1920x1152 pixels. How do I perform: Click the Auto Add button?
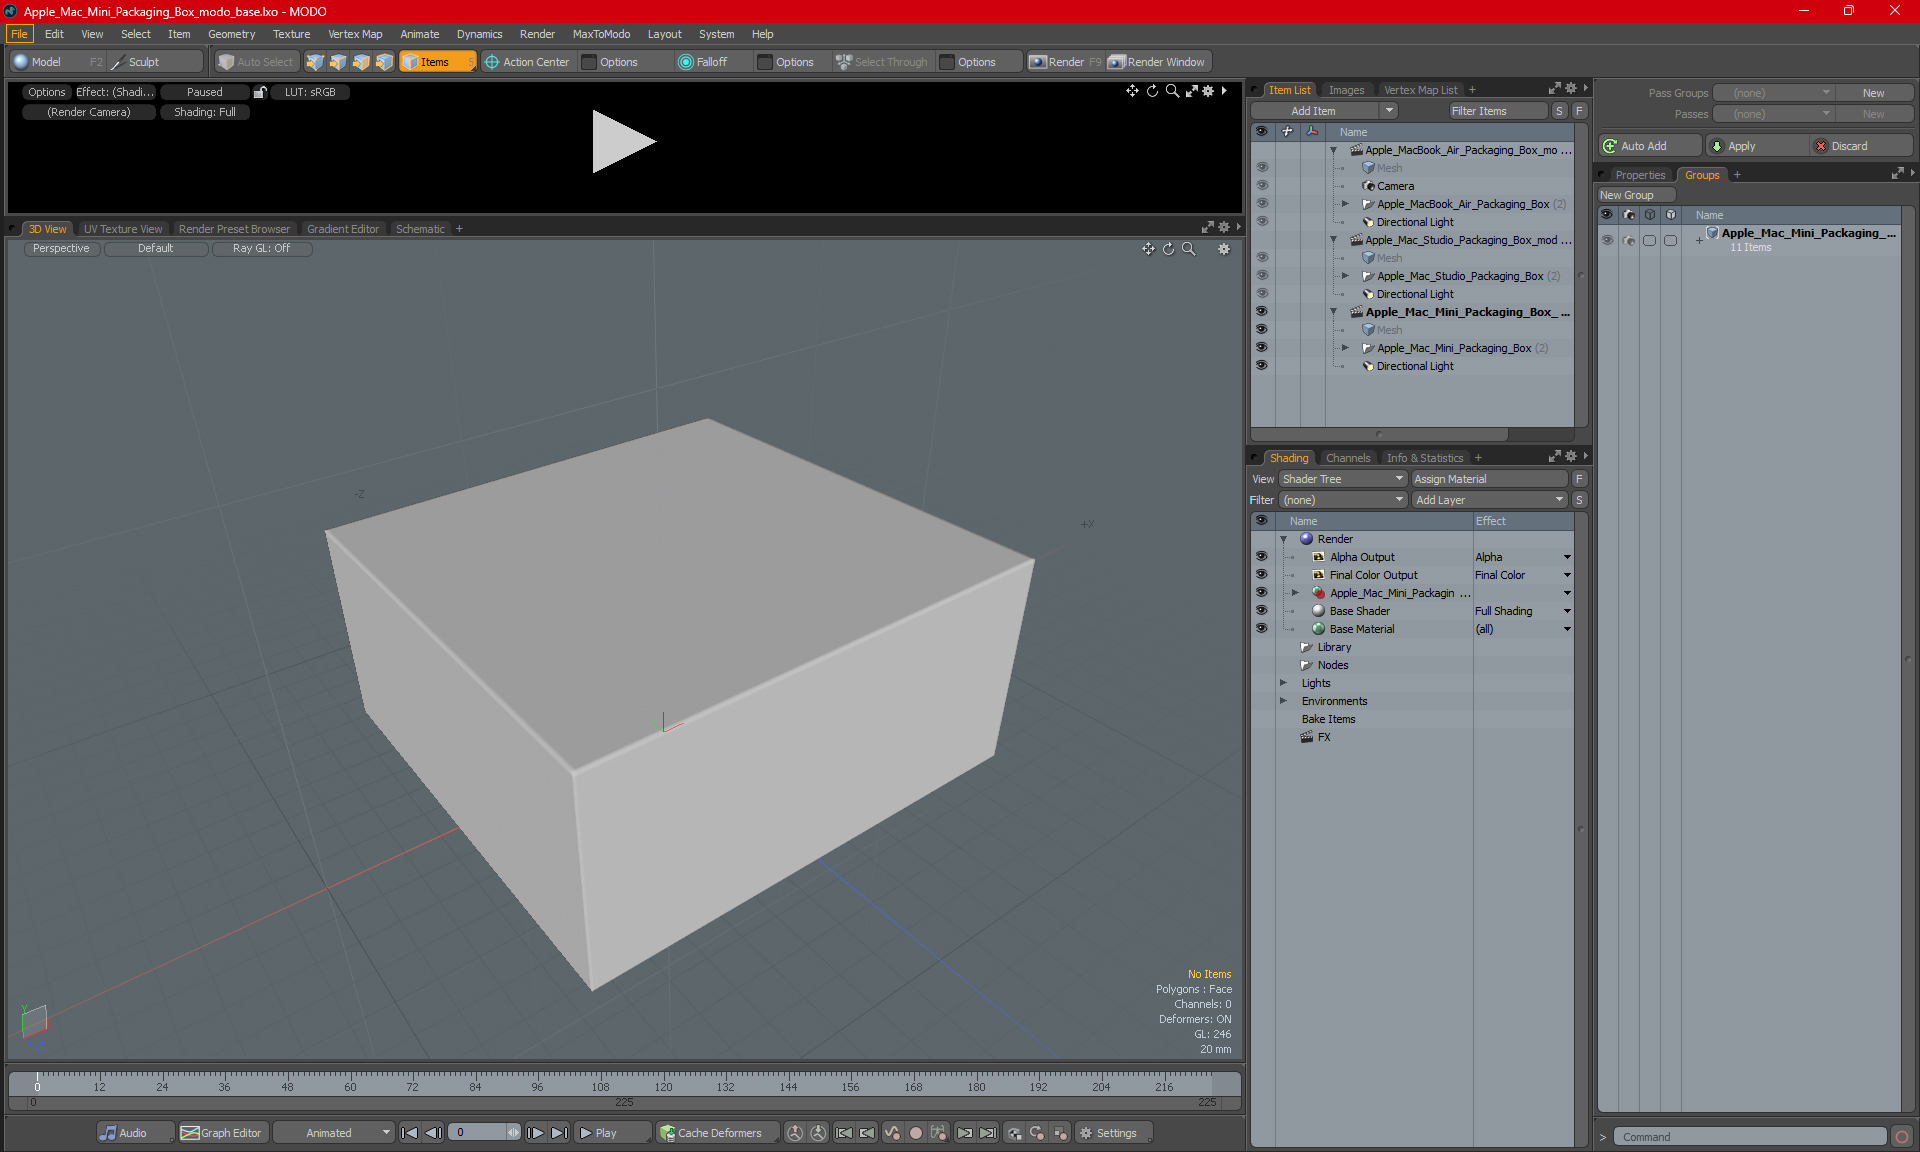[x=1648, y=146]
